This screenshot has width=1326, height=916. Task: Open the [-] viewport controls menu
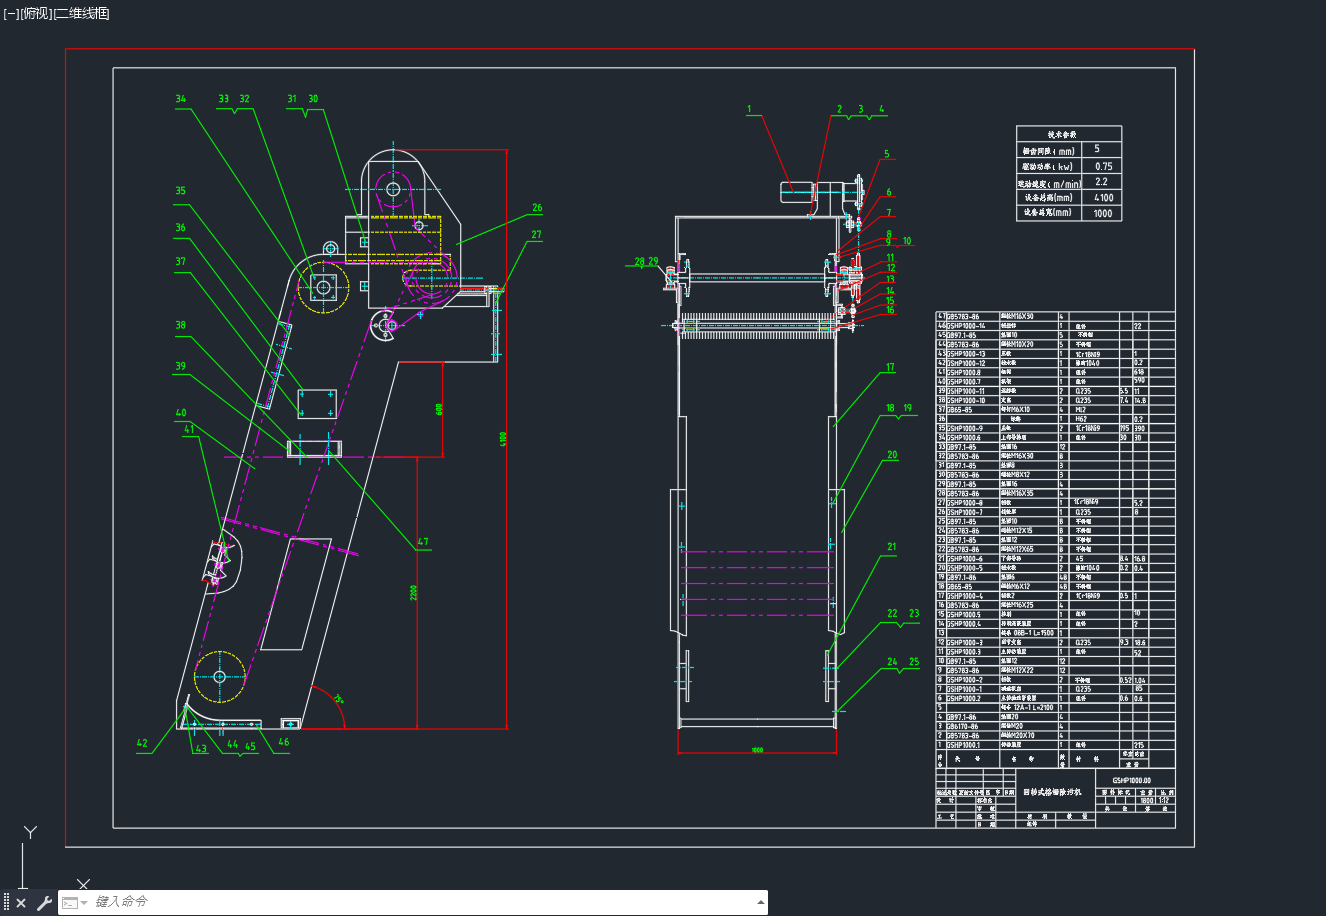[x=11, y=14]
